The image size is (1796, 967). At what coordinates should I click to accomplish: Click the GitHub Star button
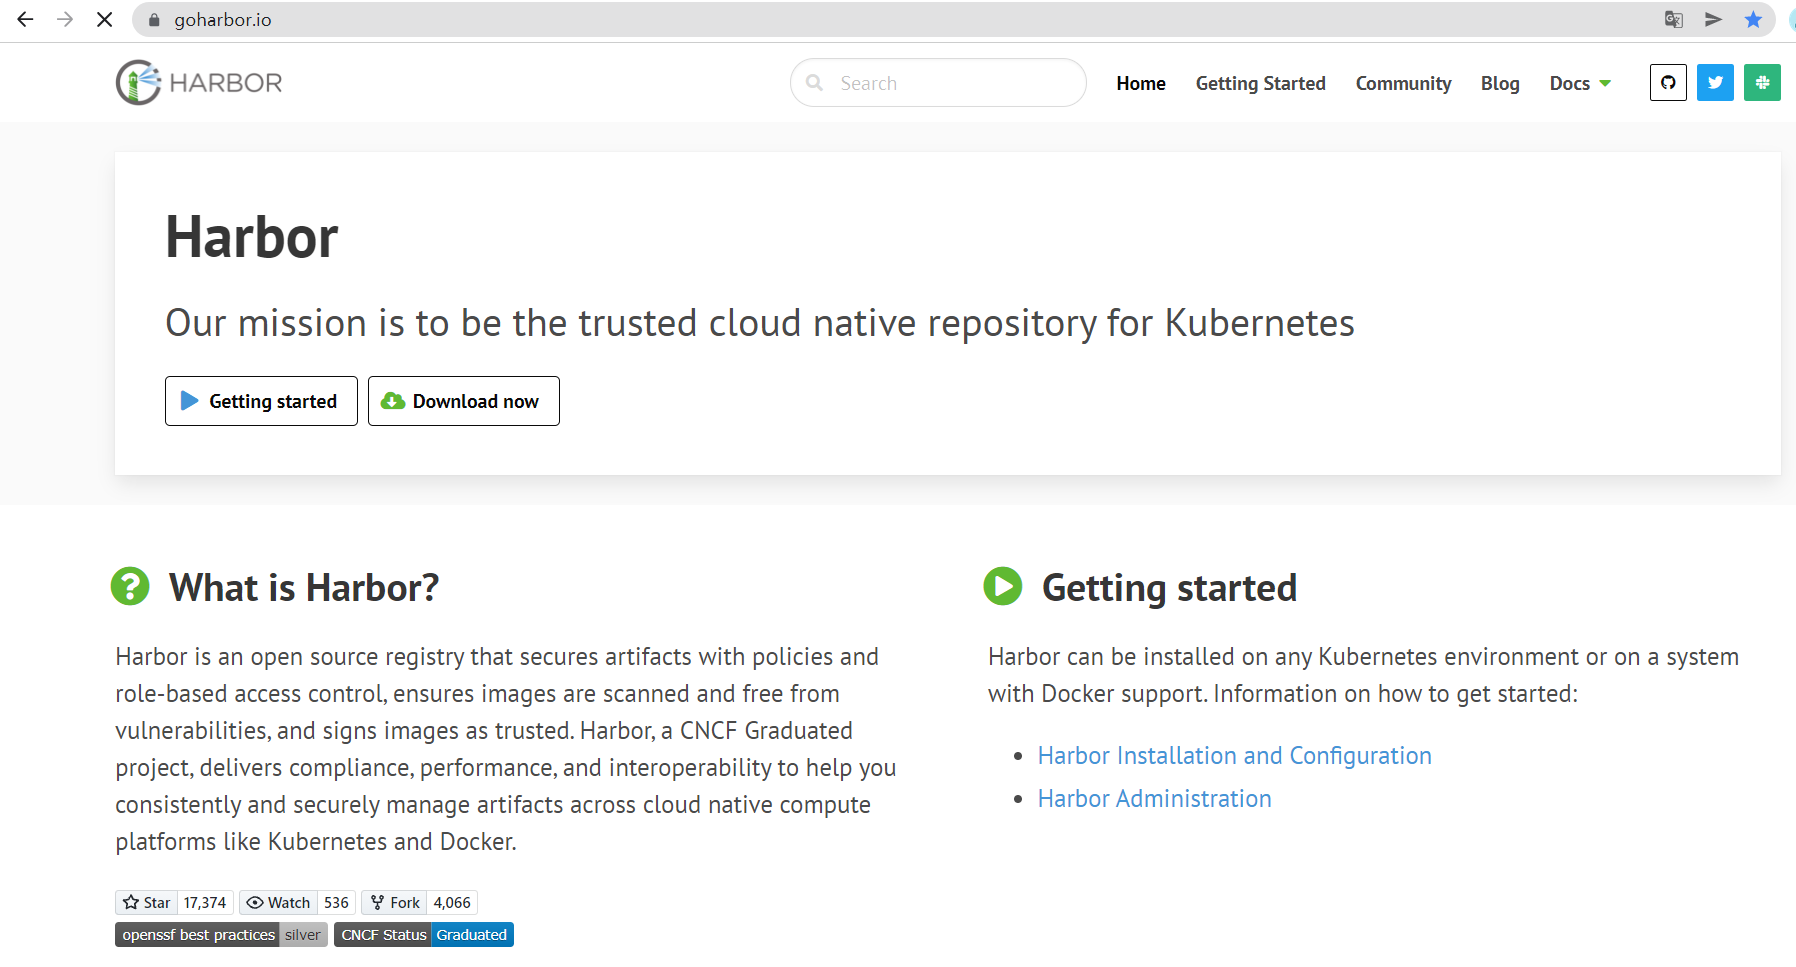click(x=146, y=903)
